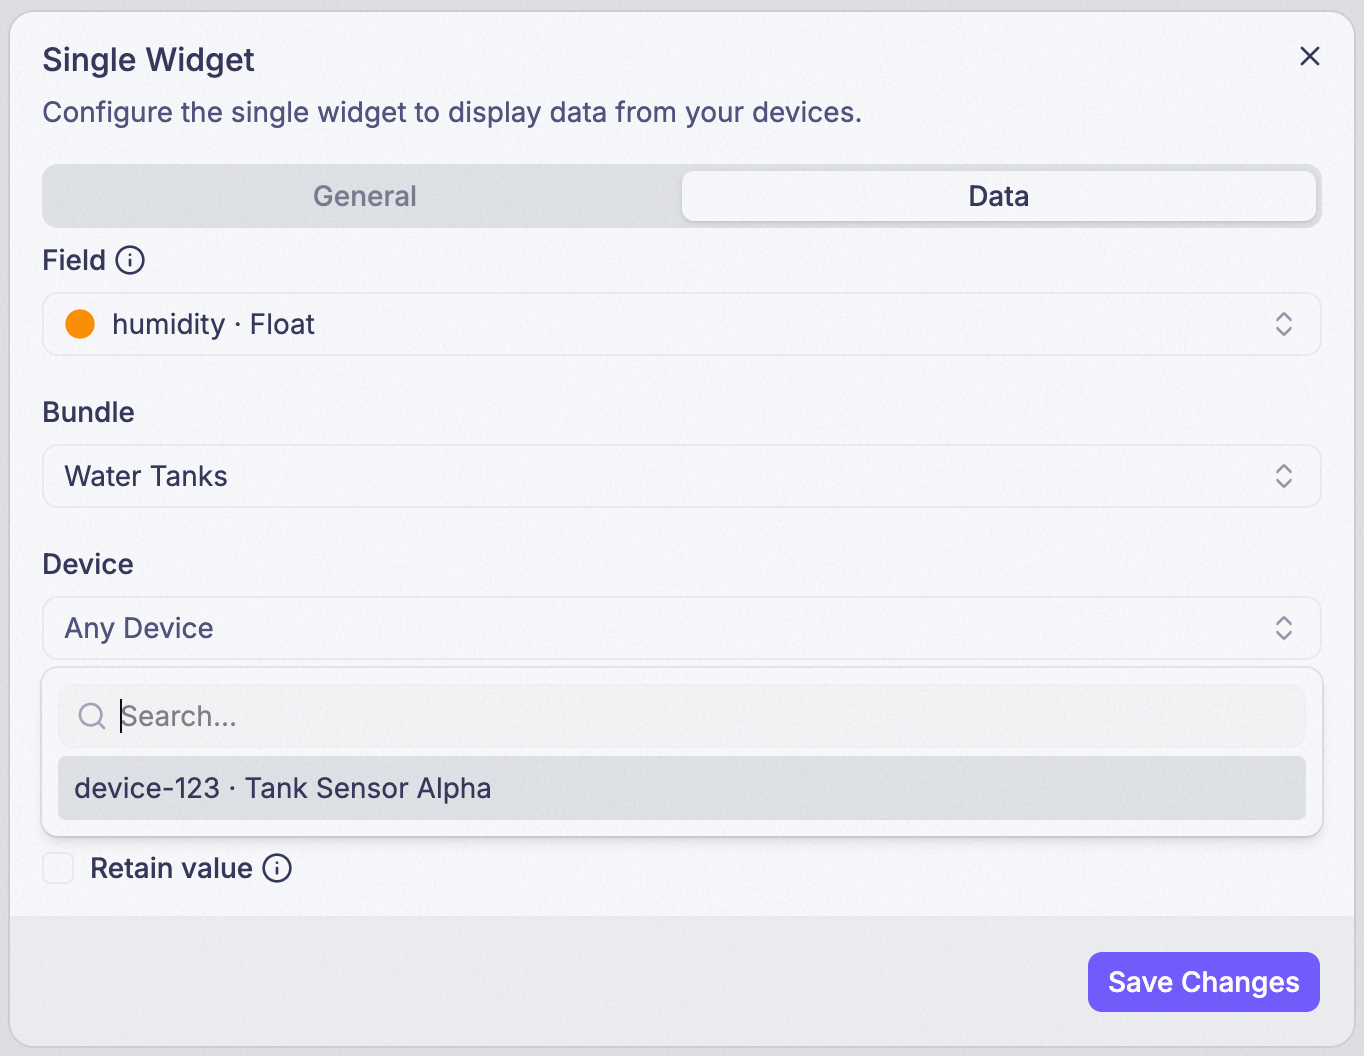Open the Water Tanks bundle dropdown

tap(682, 476)
